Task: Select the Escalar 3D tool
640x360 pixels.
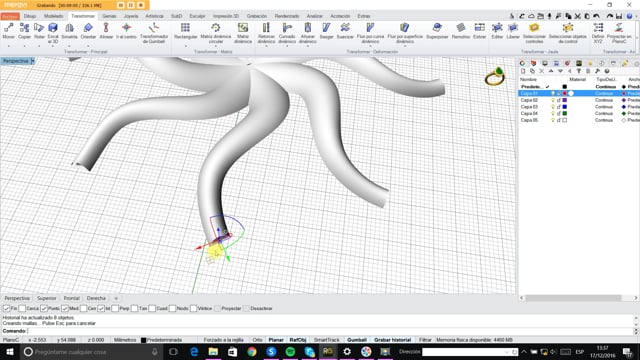Action: (x=53, y=33)
